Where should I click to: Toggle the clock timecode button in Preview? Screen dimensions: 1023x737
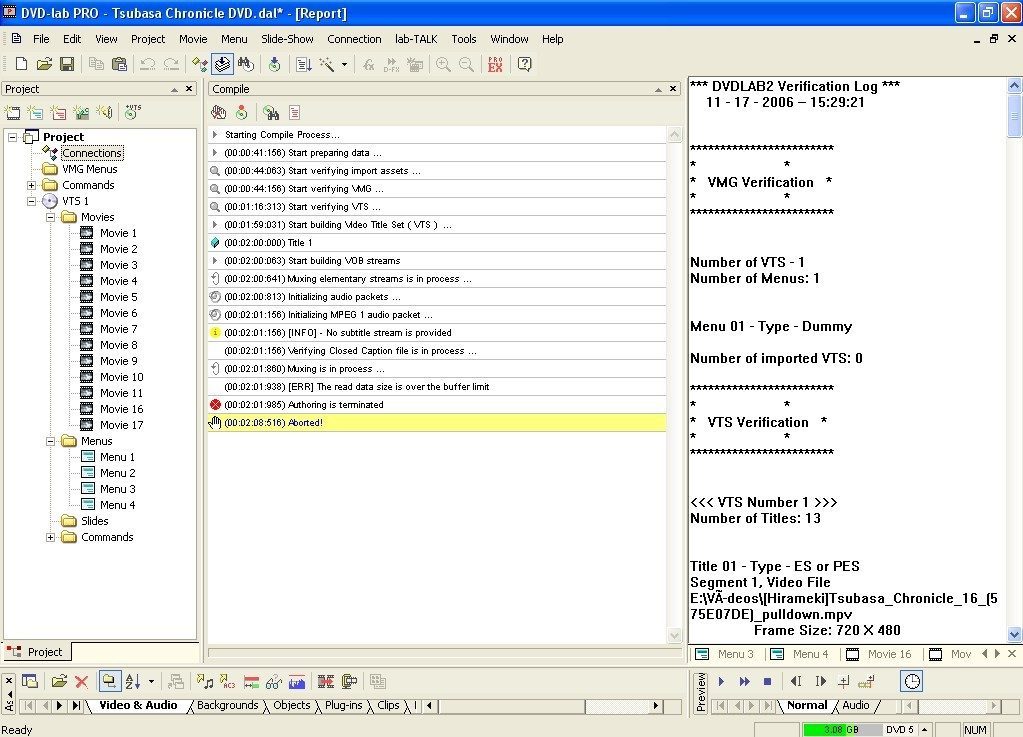(x=912, y=682)
